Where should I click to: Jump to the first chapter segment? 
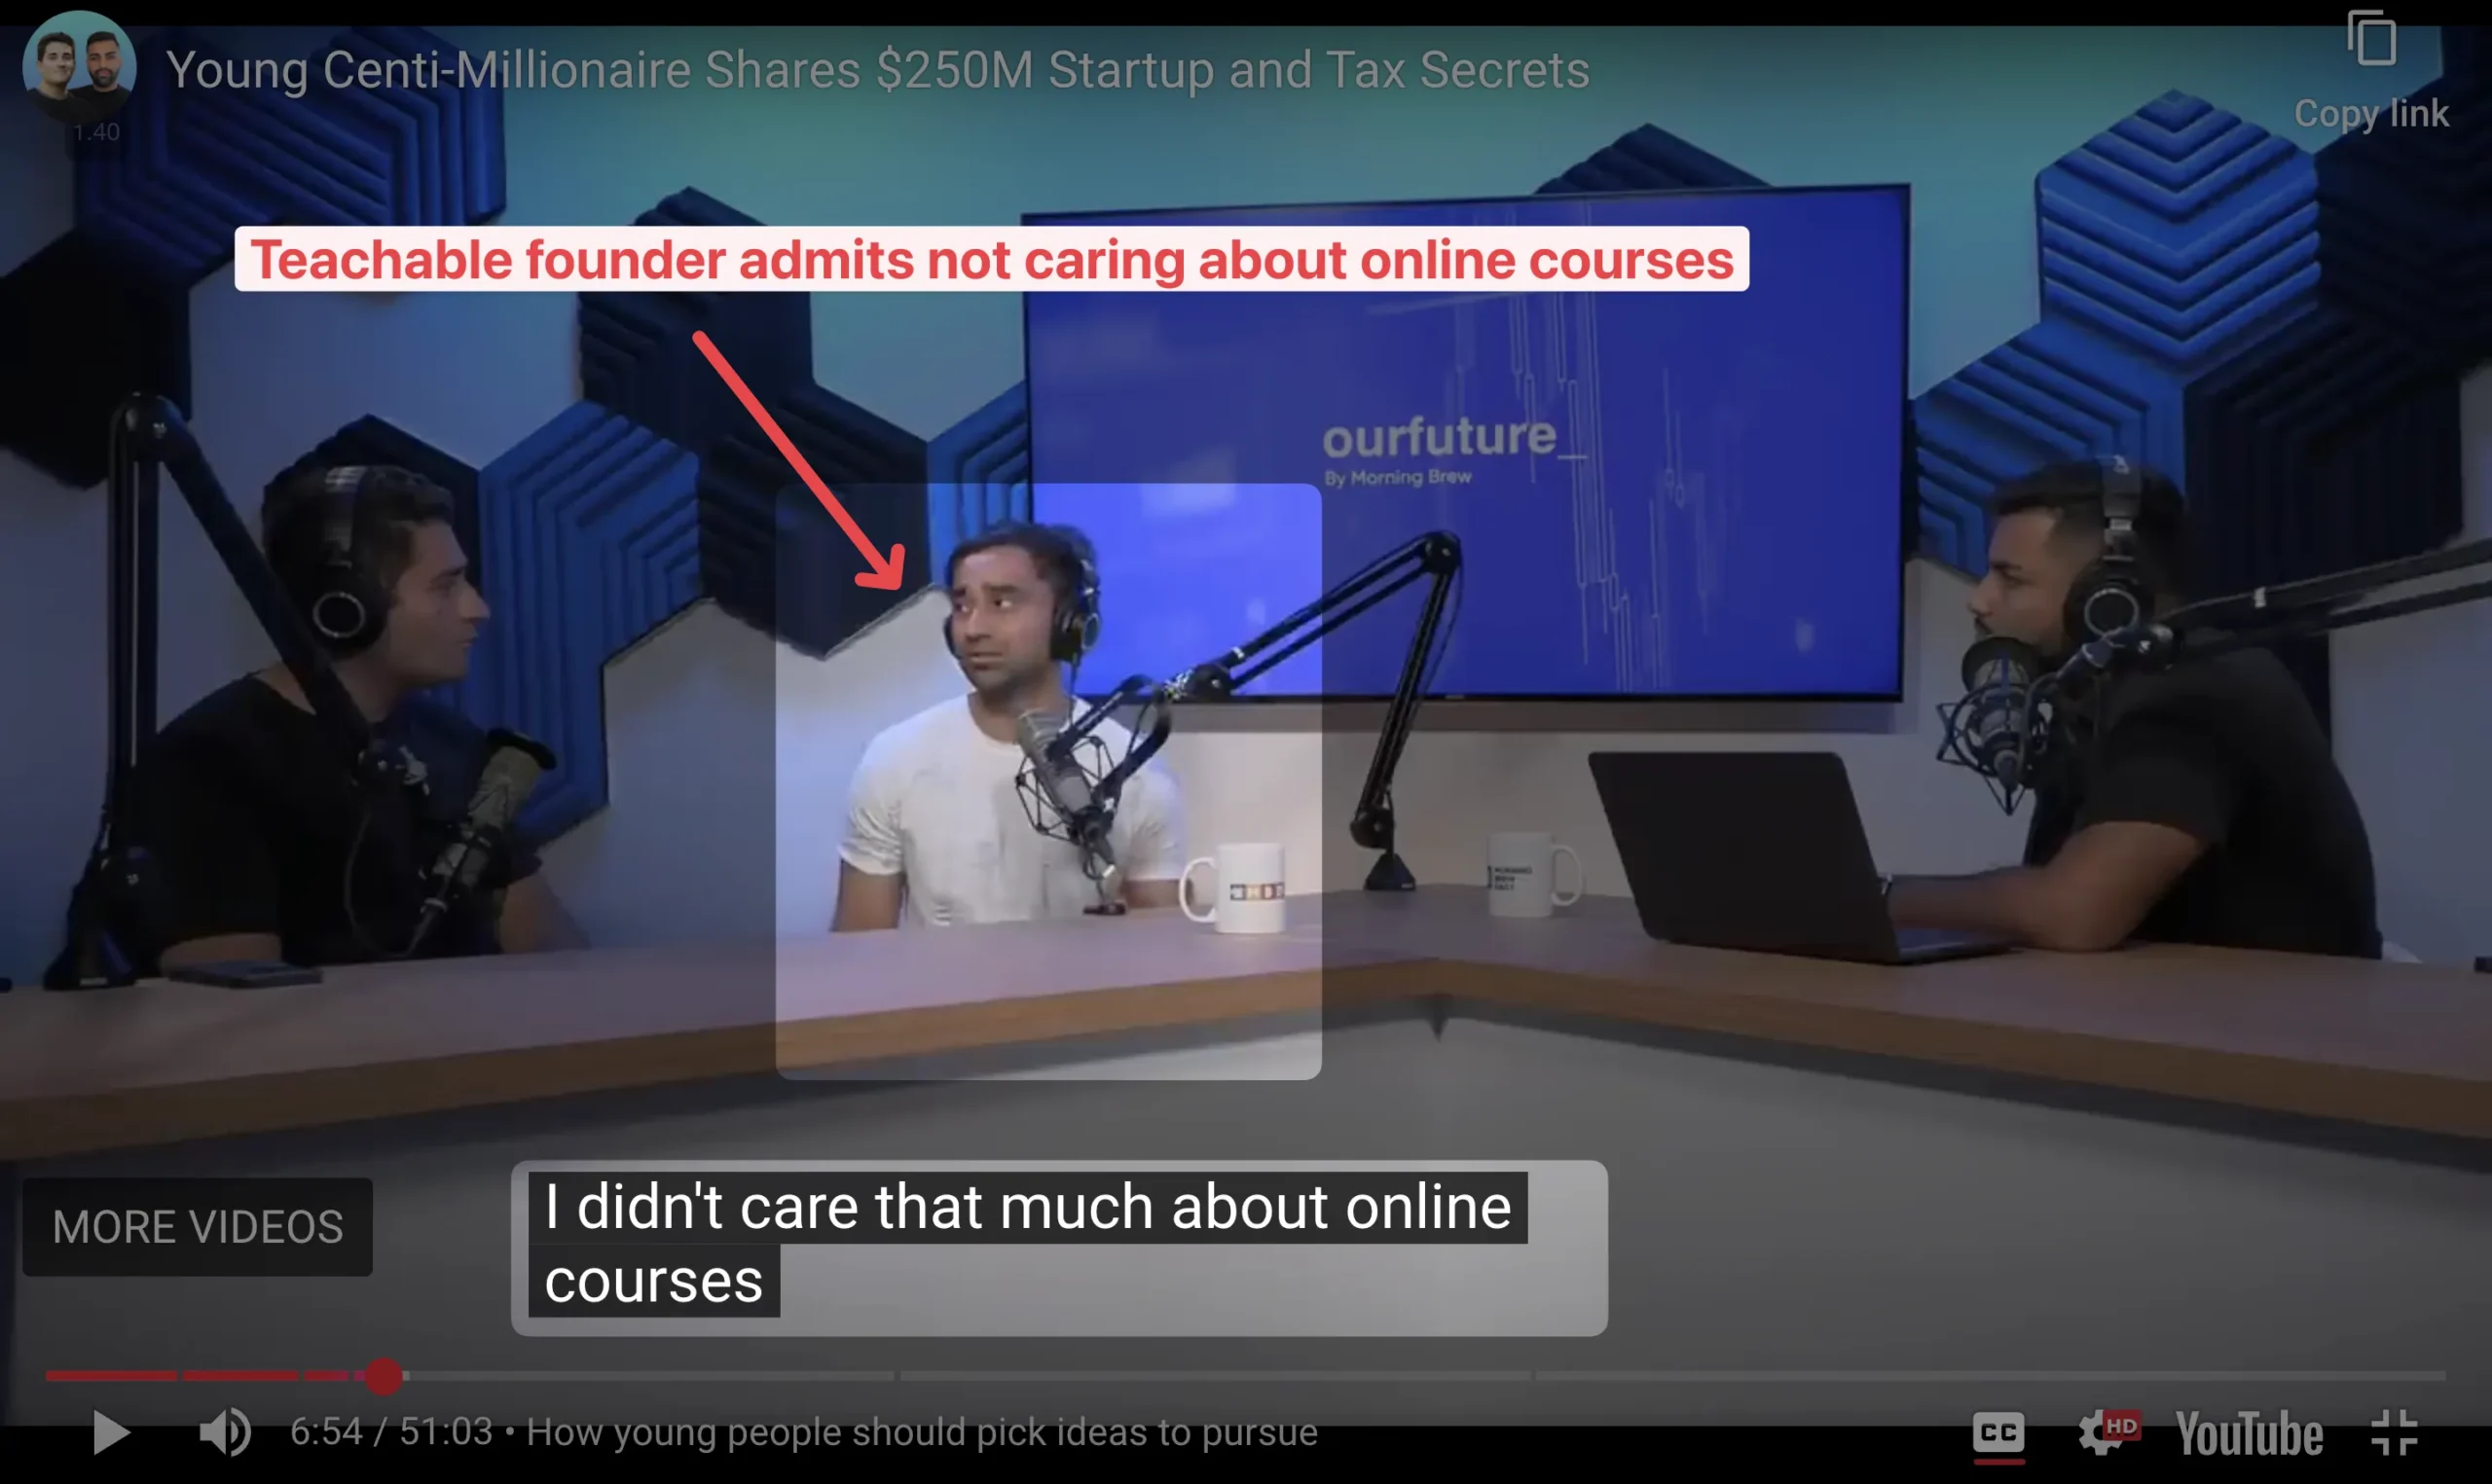(111, 1376)
